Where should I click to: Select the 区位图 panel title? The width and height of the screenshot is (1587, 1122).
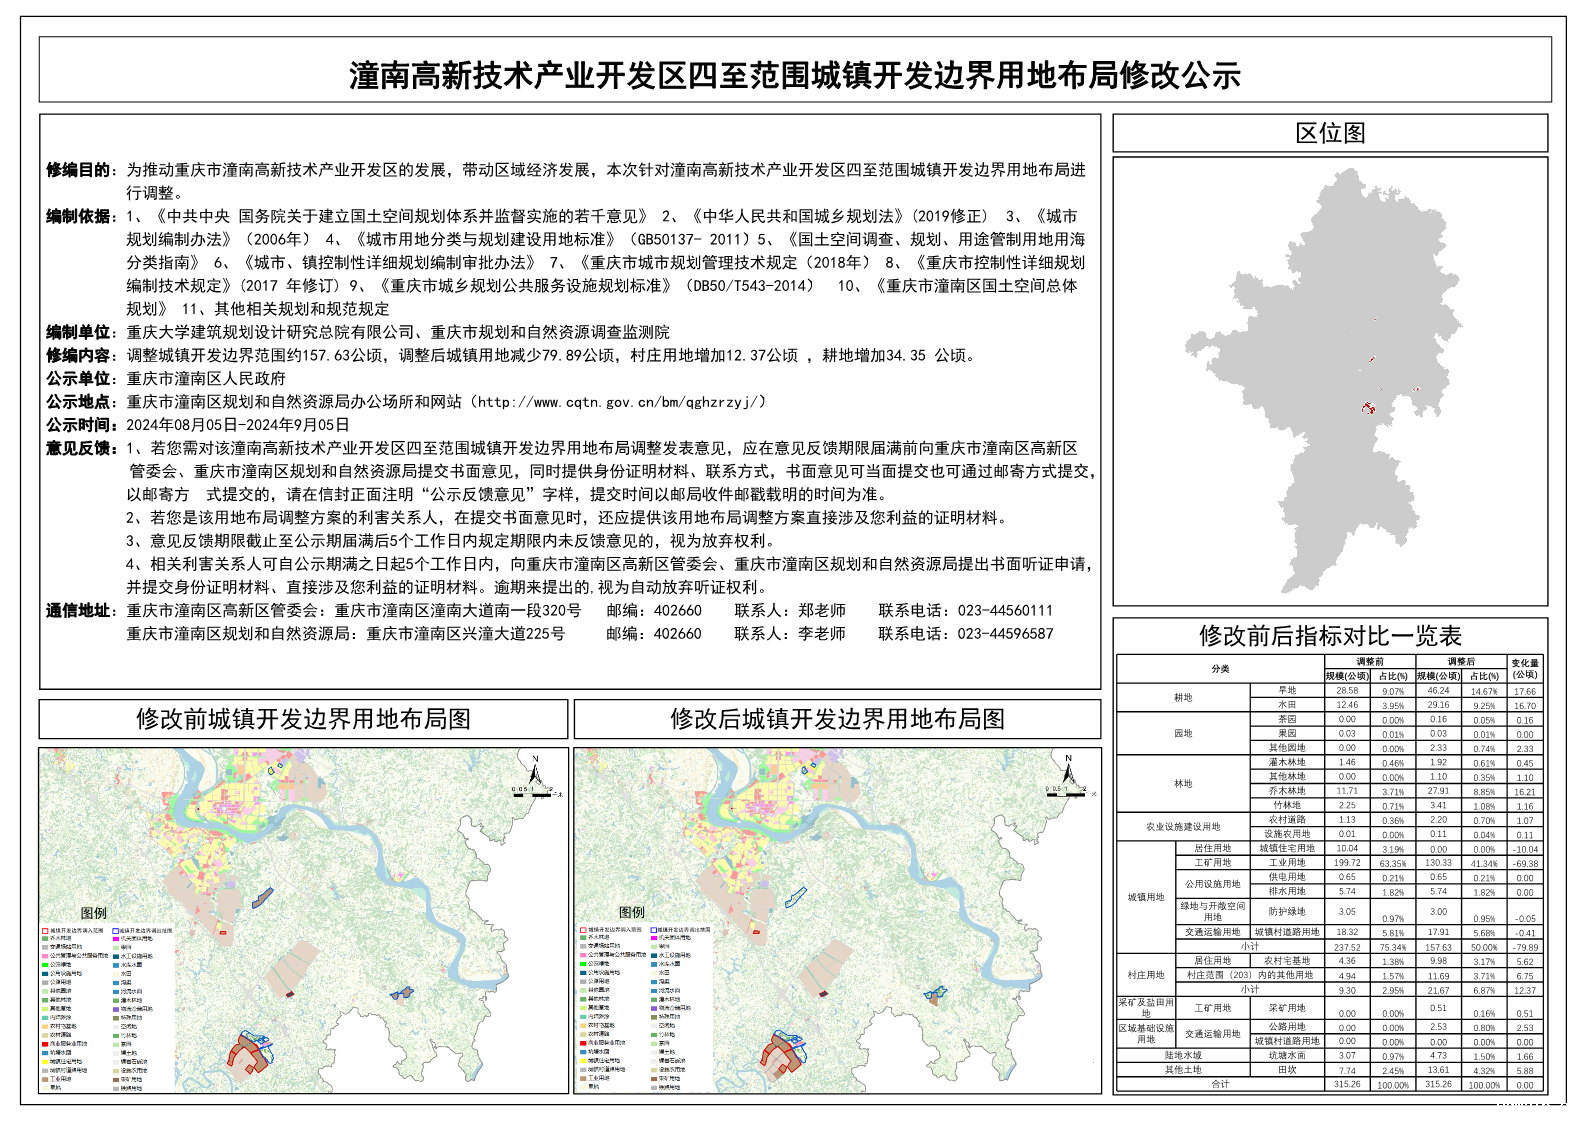point(1329,133)
